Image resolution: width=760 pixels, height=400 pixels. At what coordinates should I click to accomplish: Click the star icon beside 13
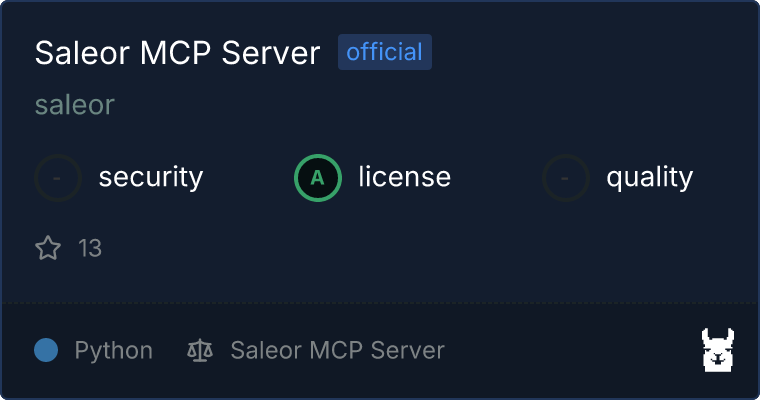coord(48,248)
